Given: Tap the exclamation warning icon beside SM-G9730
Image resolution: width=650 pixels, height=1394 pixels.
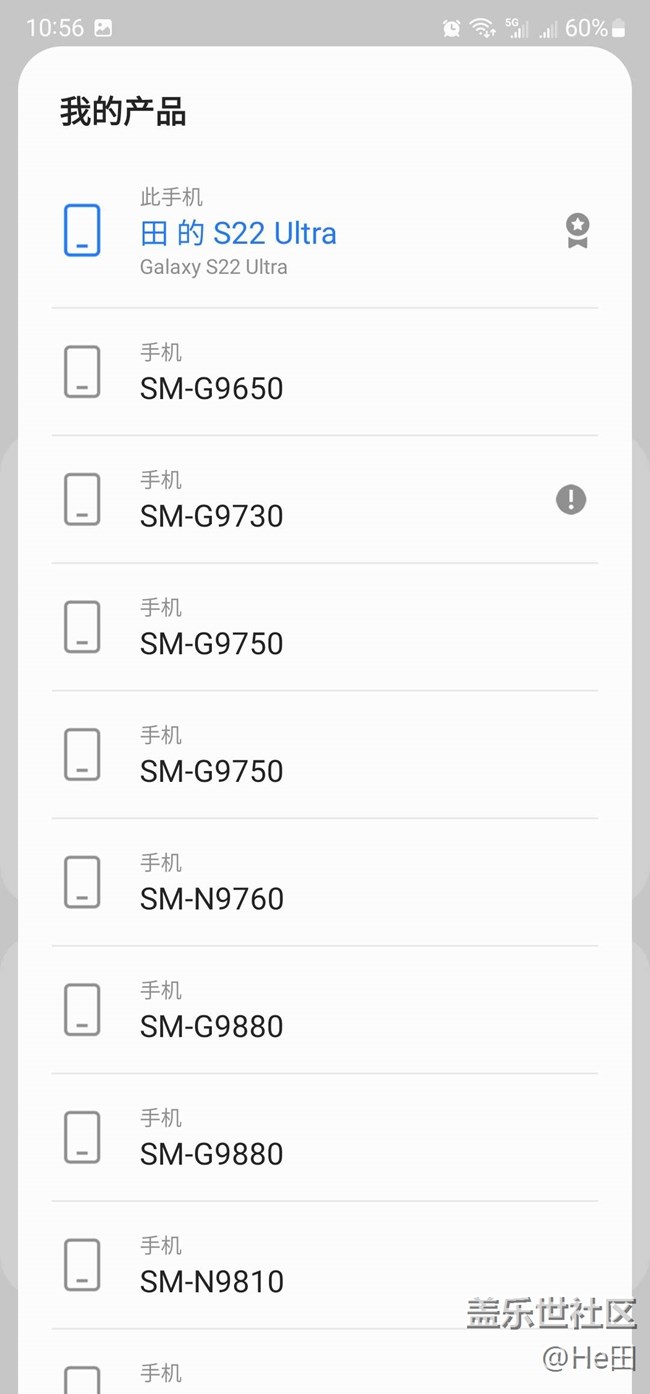Looking at the screenshot, I should (x=571, y=499).
